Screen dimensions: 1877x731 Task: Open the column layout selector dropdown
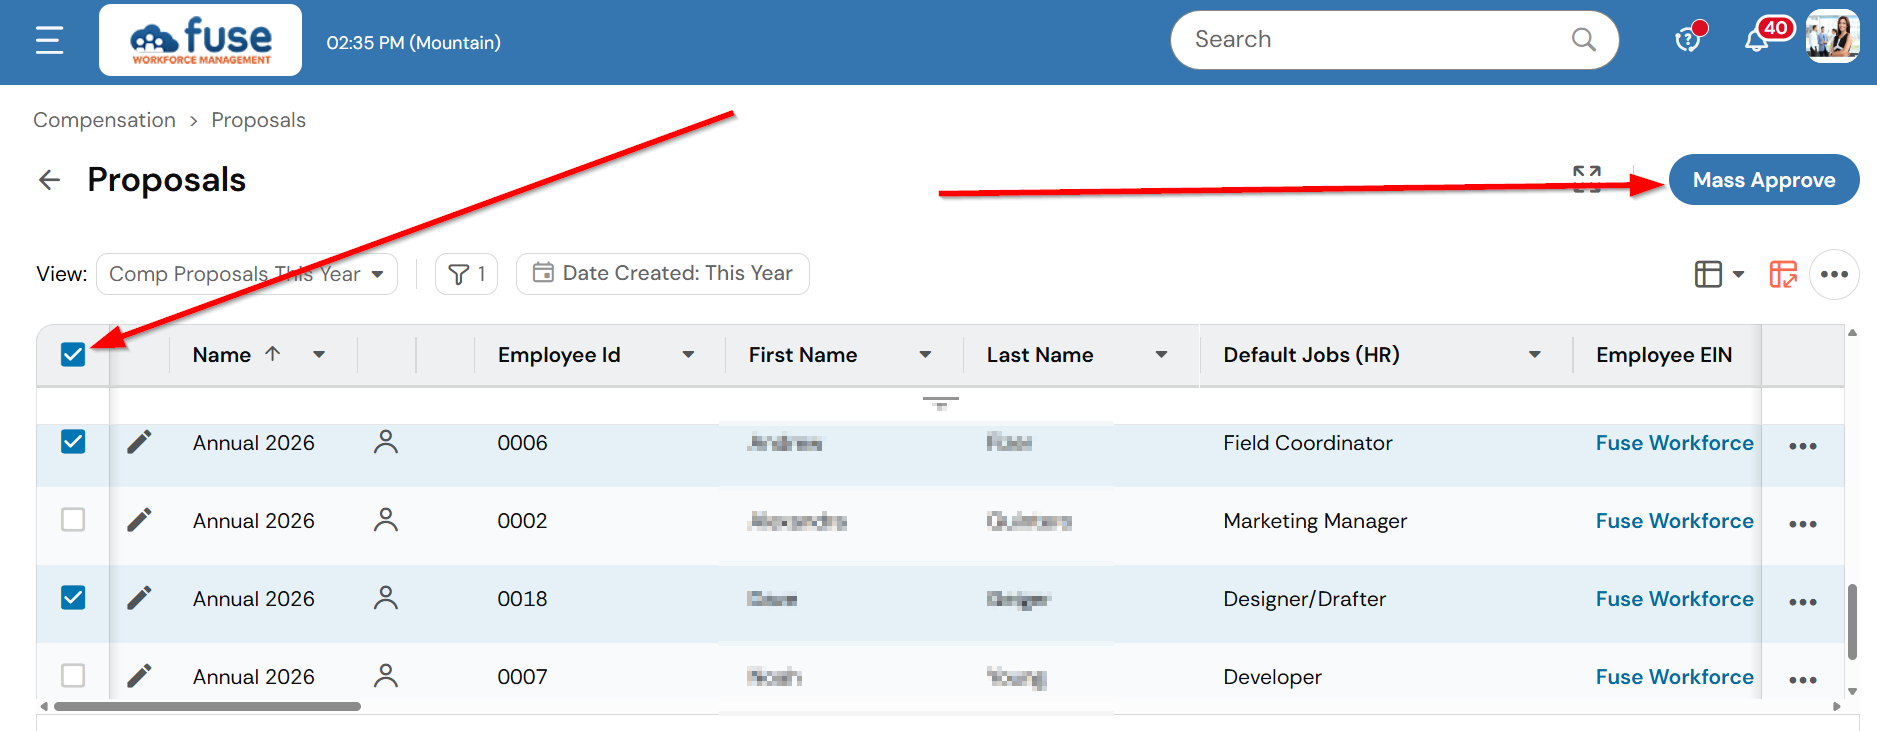pyautogui.click(x=1718, y=274)
